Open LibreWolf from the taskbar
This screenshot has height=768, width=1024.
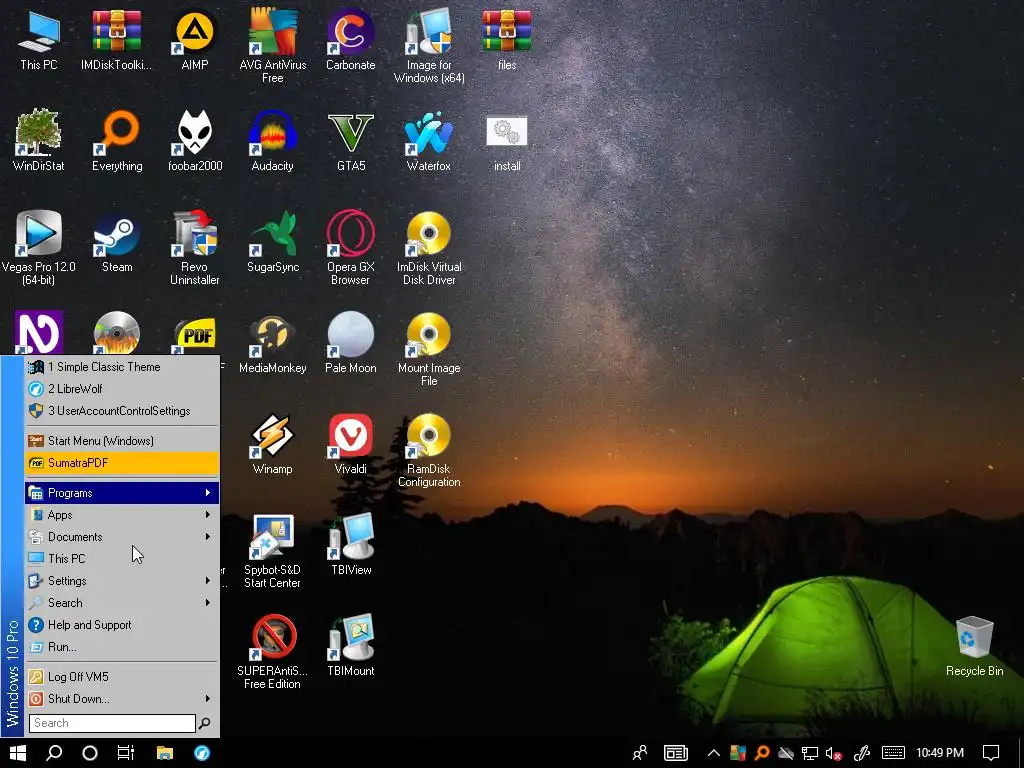pyautogui.click(x=202, y=753)
